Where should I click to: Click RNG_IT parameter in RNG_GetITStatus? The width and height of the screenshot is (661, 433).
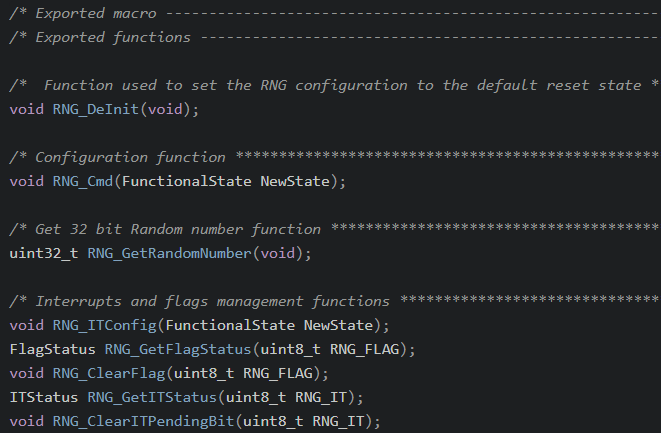pos(321,398)
